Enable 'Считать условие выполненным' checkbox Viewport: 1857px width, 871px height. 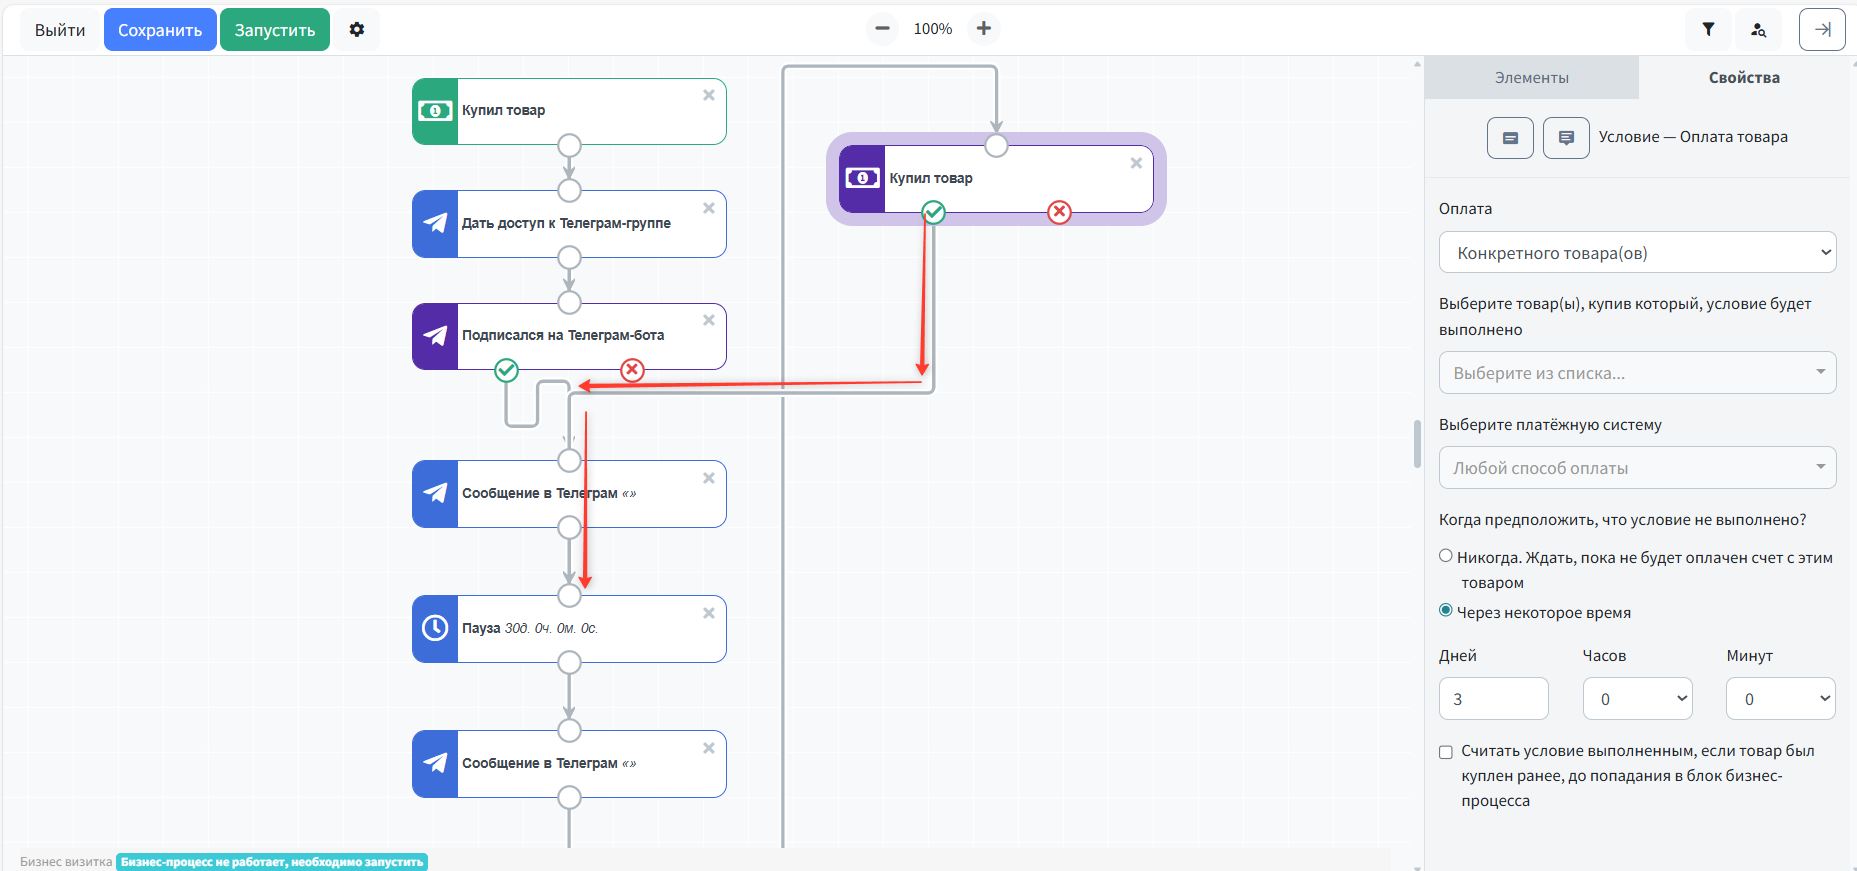tap(1446, 752)
